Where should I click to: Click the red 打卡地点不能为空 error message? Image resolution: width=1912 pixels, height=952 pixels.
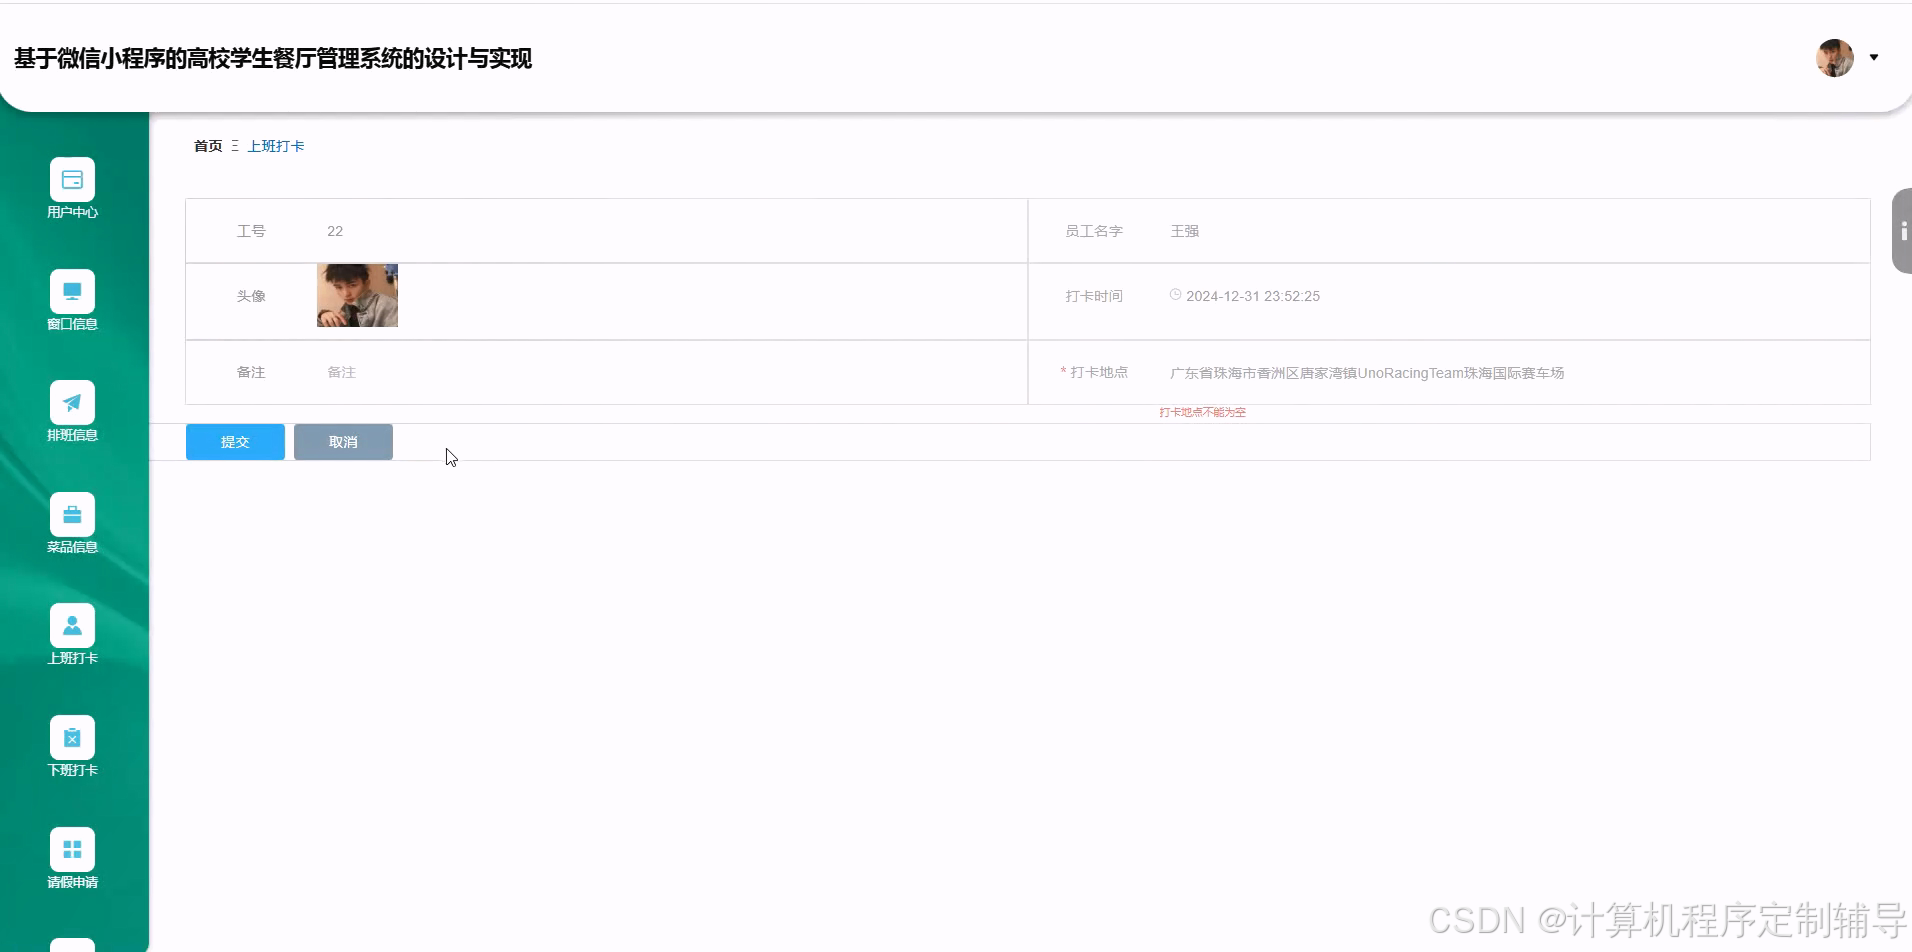coord(1203,412)
